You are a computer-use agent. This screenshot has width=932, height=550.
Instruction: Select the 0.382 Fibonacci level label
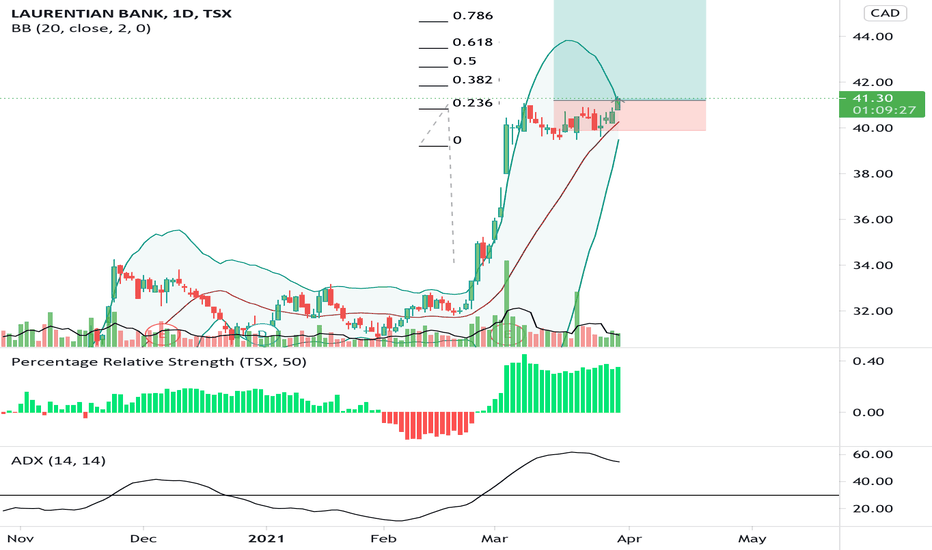[x=473, y=80]
